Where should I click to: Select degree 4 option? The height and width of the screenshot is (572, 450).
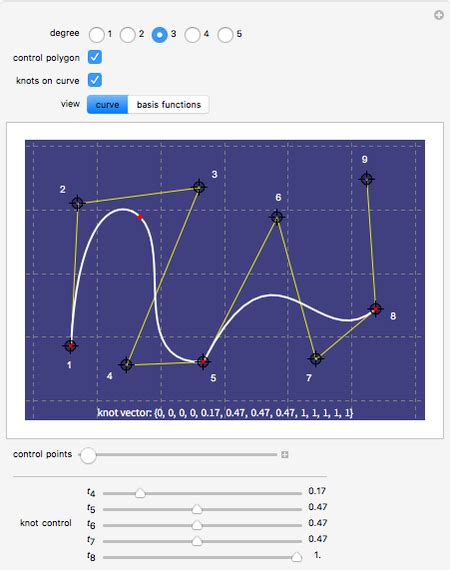[192, 35]
